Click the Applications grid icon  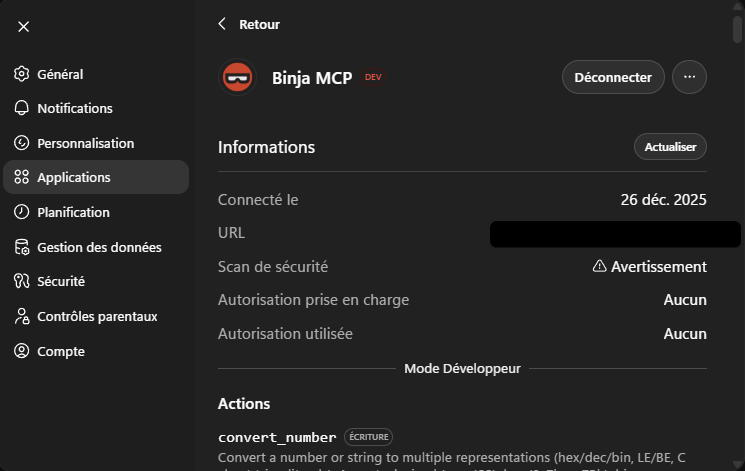[x=21, y=177]
